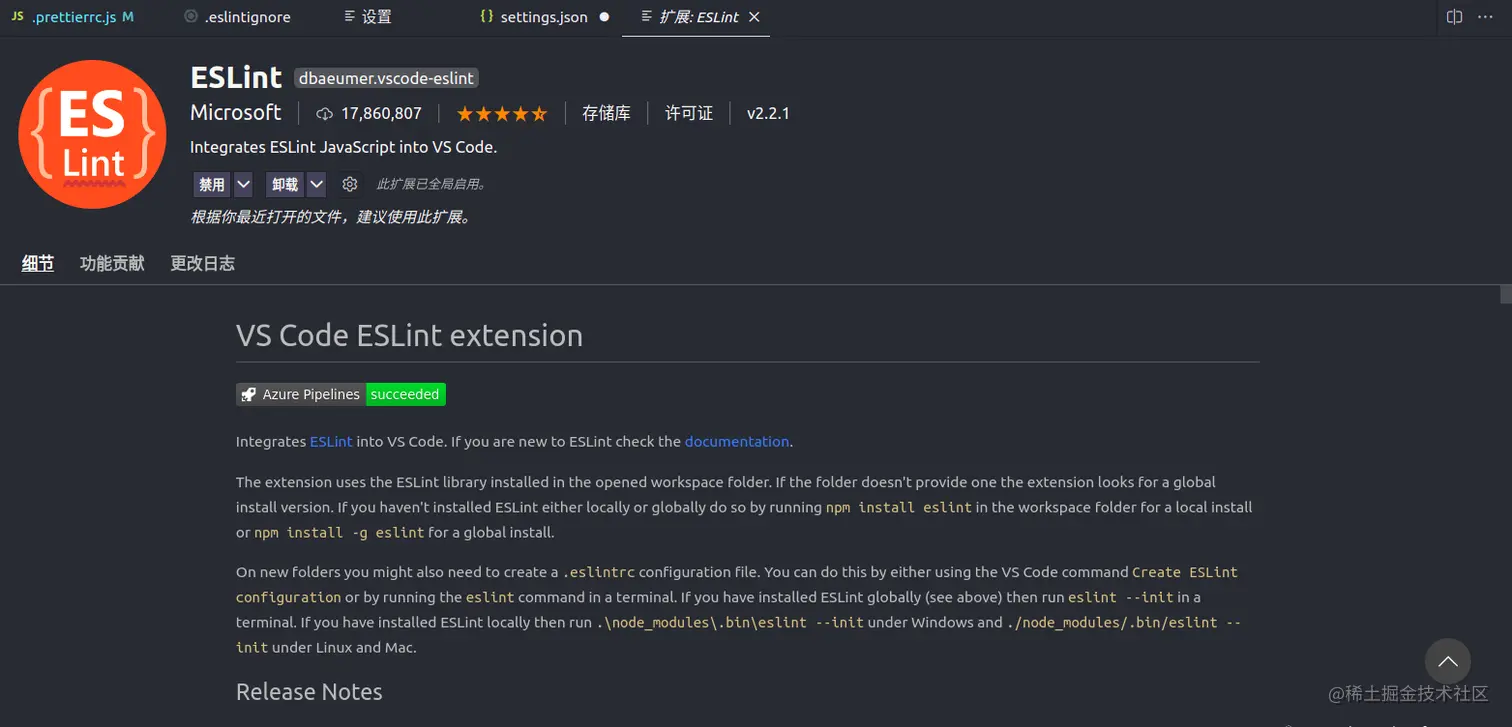Viewport: 1512px width, 727px height.
Task: Click the Release Notes heading
Action: click(x=309, y=692)
